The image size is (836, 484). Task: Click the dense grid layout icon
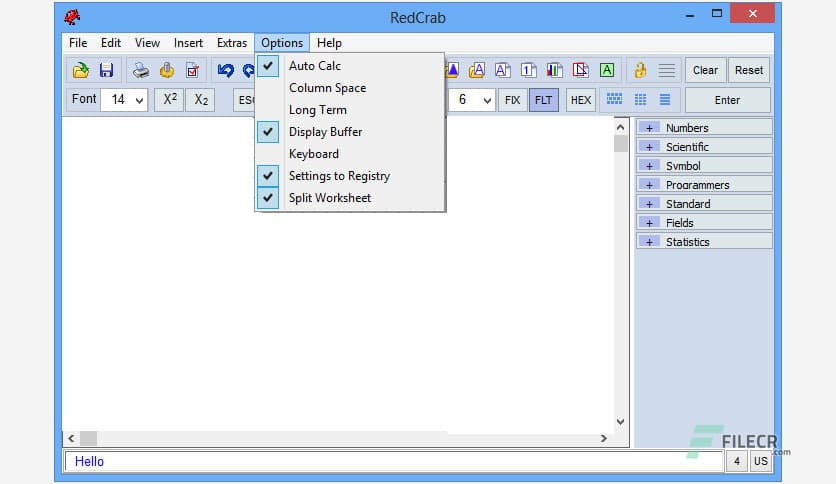(x=614, y=99)
